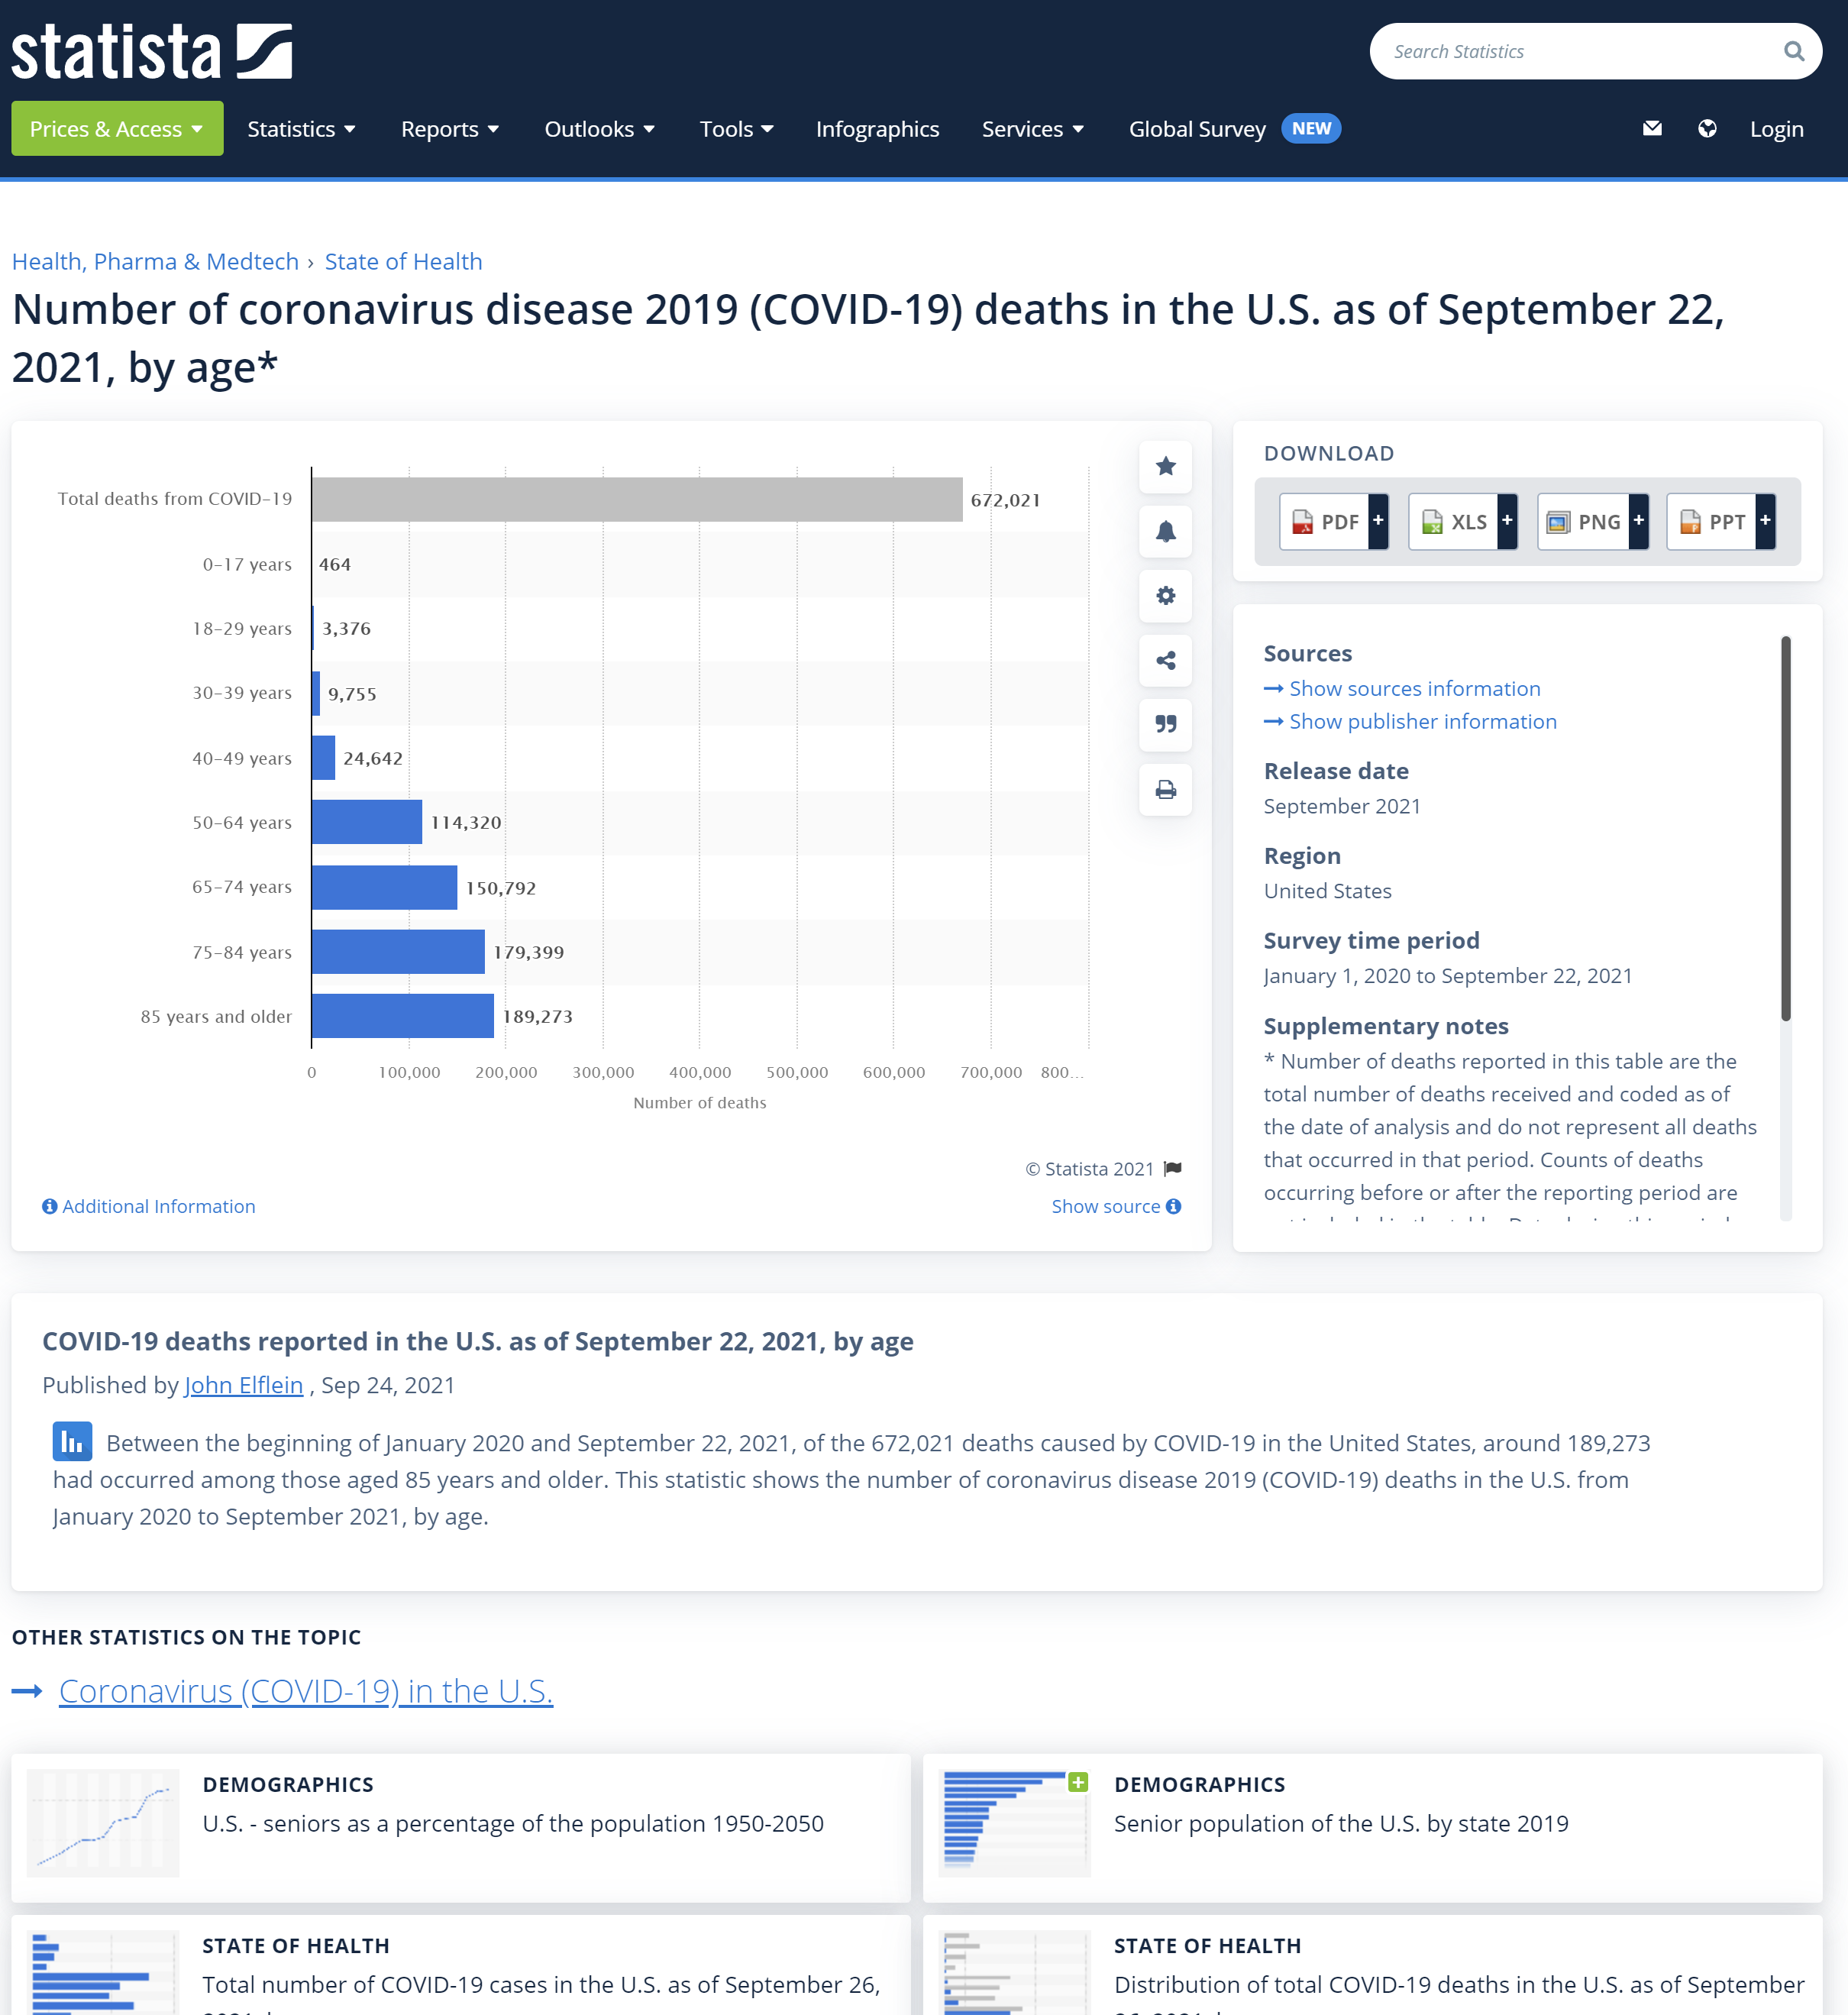1848x2015 pixels.
Task: Click Show sources information link
Action: [1413, 688]
